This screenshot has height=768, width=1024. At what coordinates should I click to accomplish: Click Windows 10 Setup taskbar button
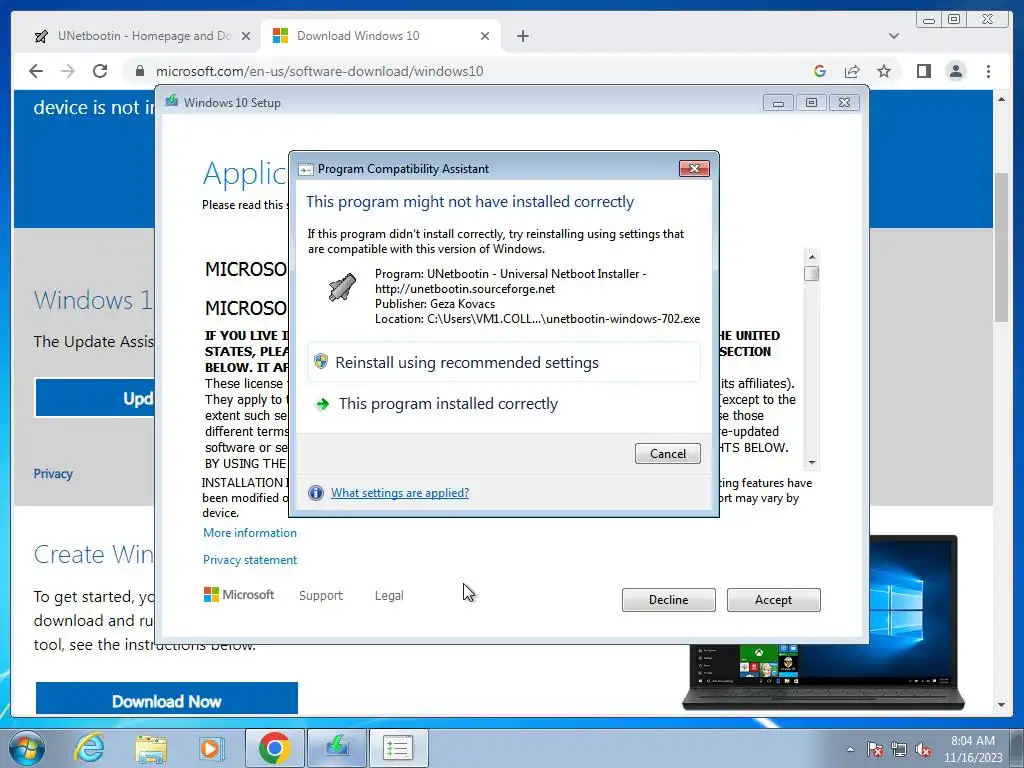(336, 748)
